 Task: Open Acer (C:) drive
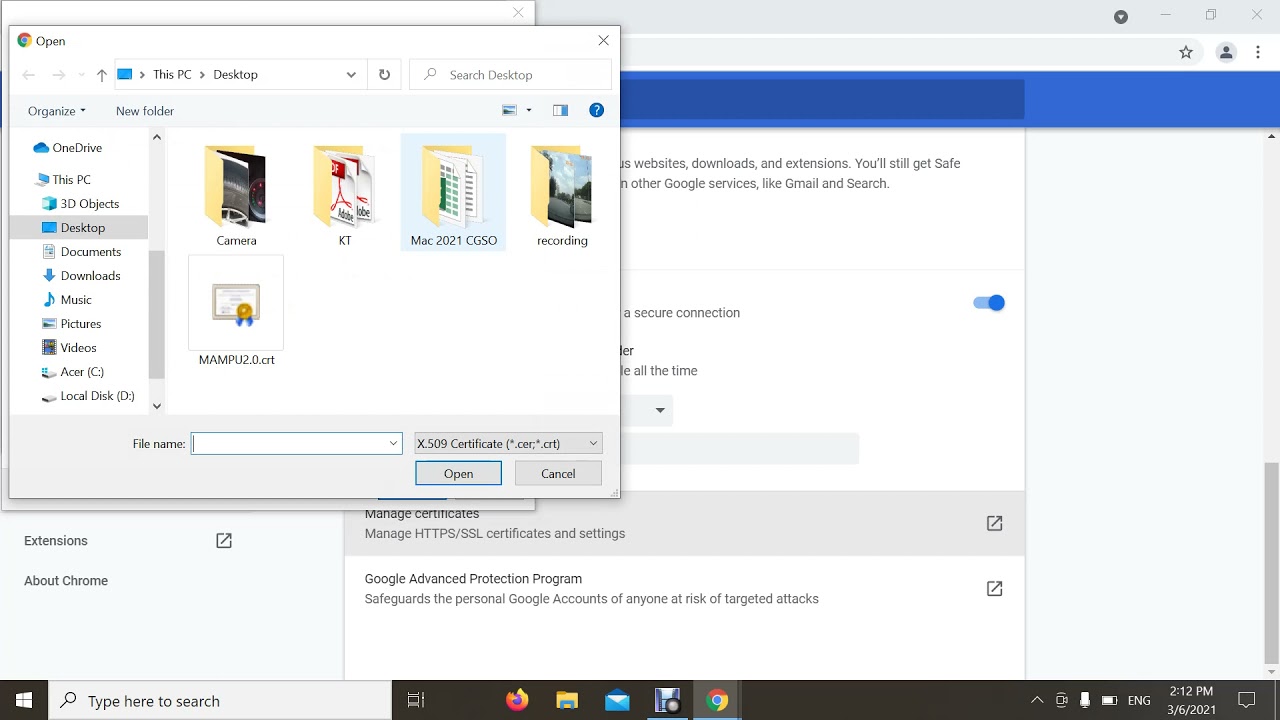click(x=82, y=372)
